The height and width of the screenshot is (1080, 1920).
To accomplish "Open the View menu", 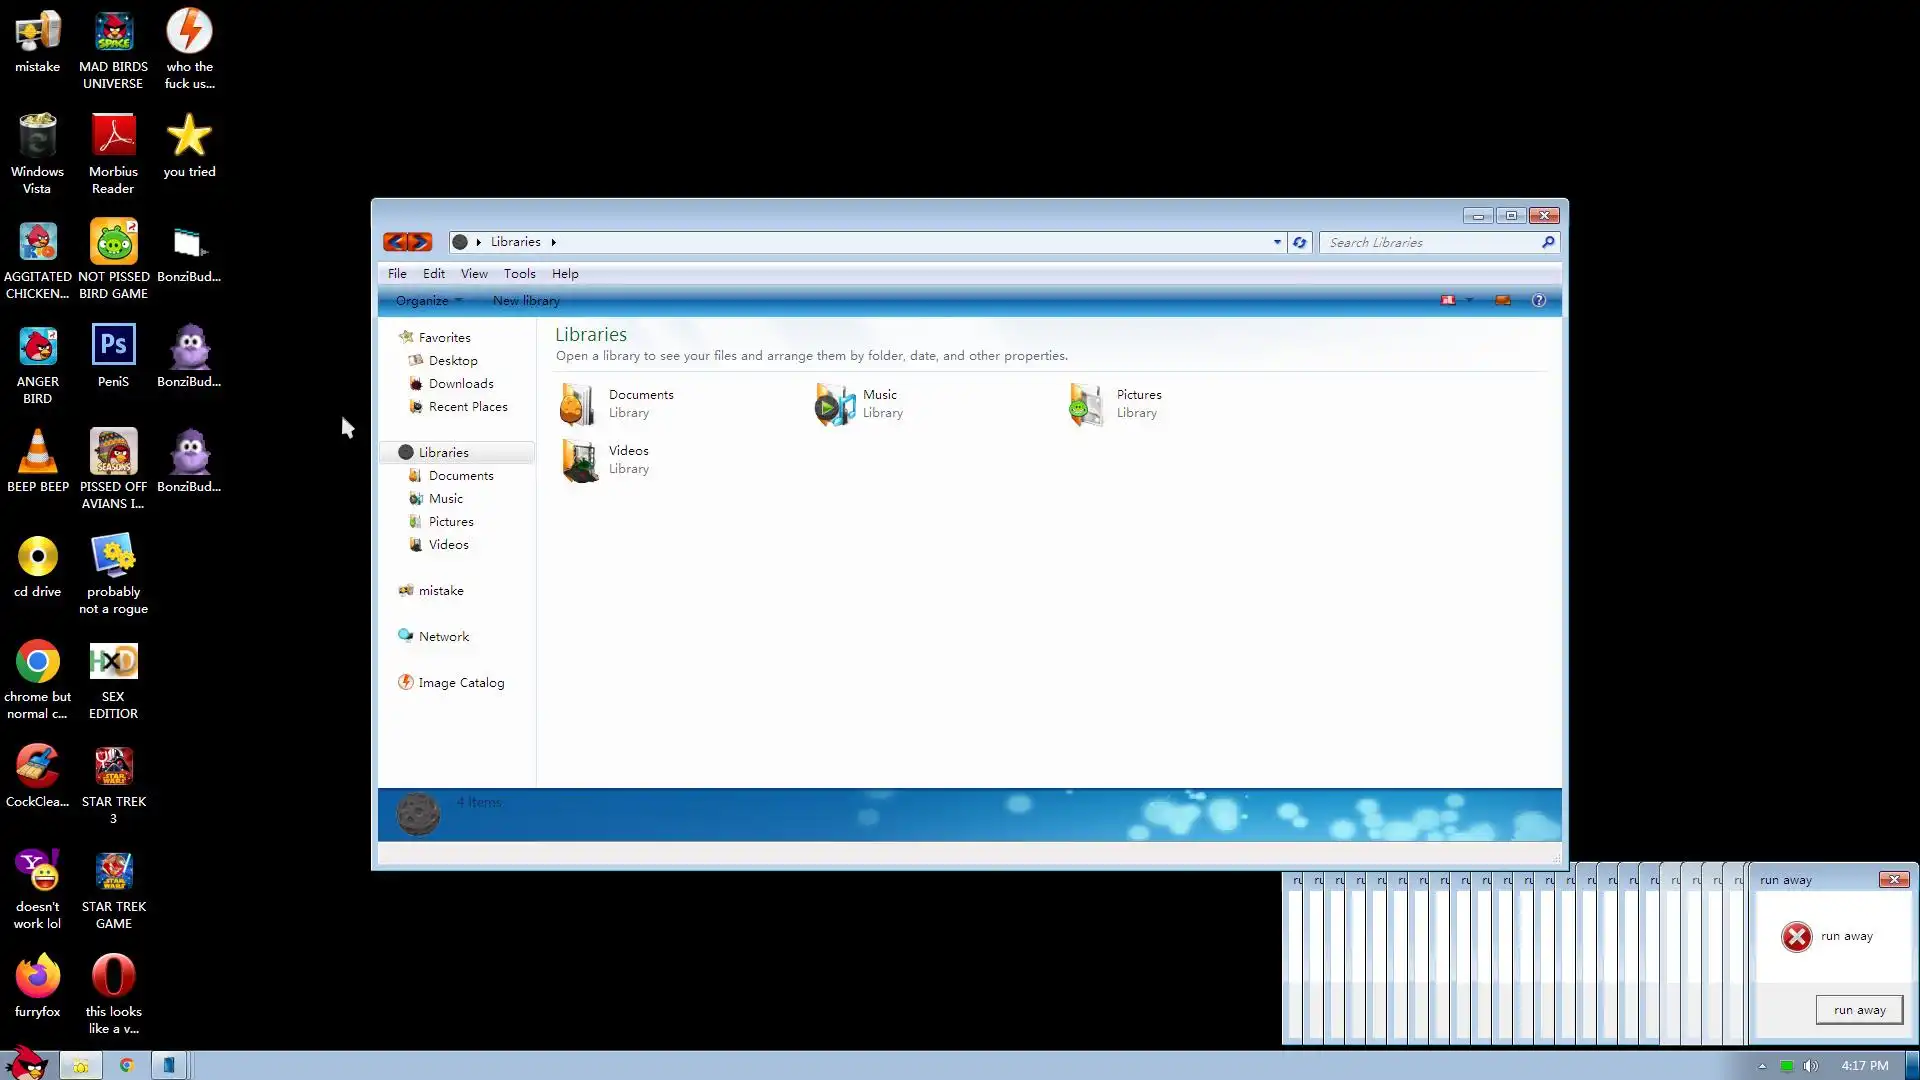I will pyautogui.click(x=474, y=273).
